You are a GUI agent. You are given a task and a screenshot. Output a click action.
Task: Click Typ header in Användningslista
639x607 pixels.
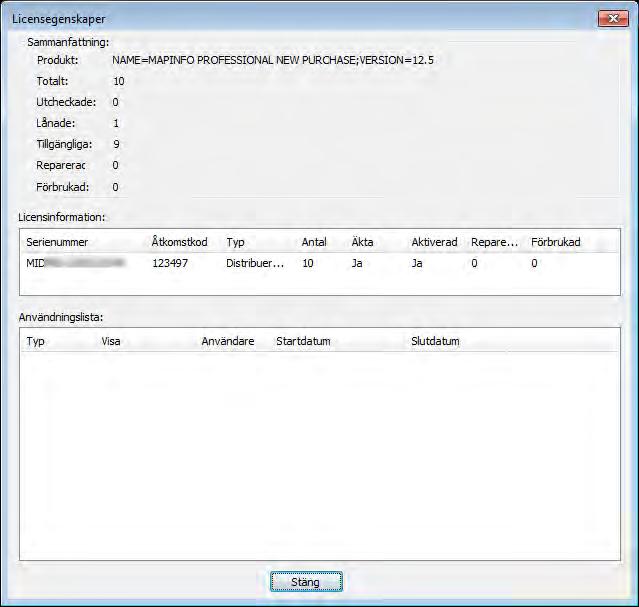coord(35,341)
